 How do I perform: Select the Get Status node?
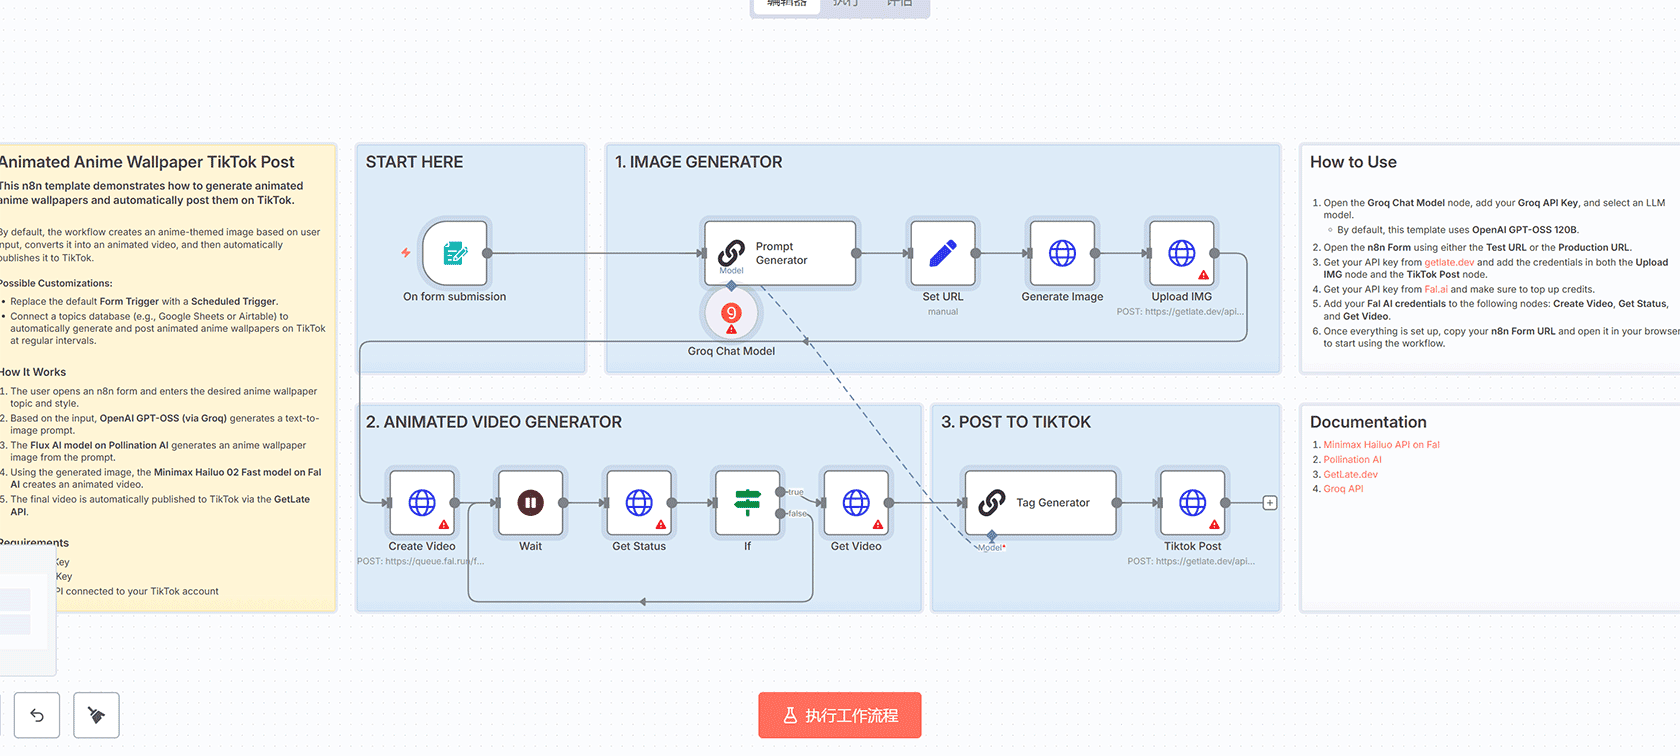pyautogui.click(x=639, y=503)
